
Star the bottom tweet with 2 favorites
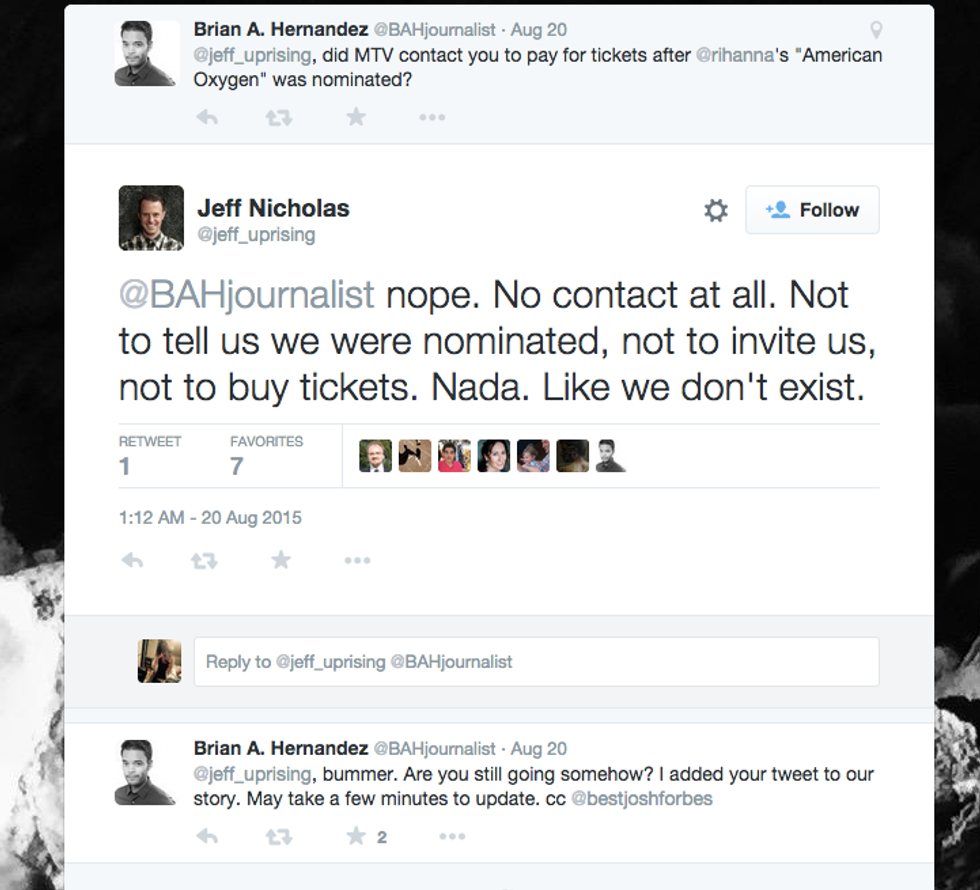(356, 836)
